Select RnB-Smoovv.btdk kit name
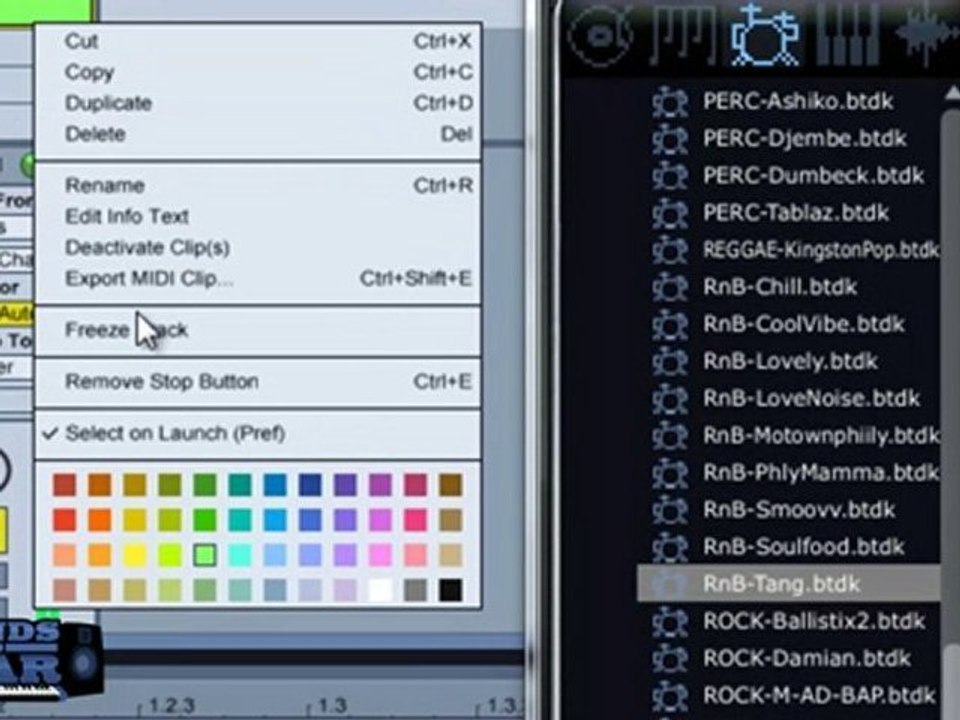The width and height of the screenshot is (960, 720). click(x=799, y=510)
